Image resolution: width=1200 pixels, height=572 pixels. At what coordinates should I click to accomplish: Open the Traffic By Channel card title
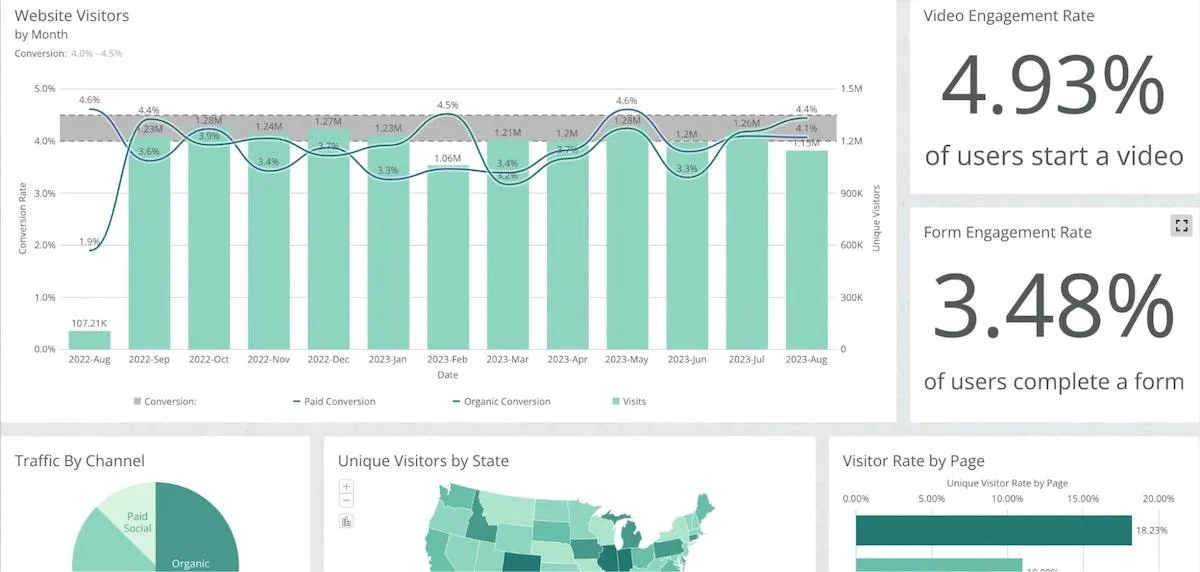pos(80,461)
